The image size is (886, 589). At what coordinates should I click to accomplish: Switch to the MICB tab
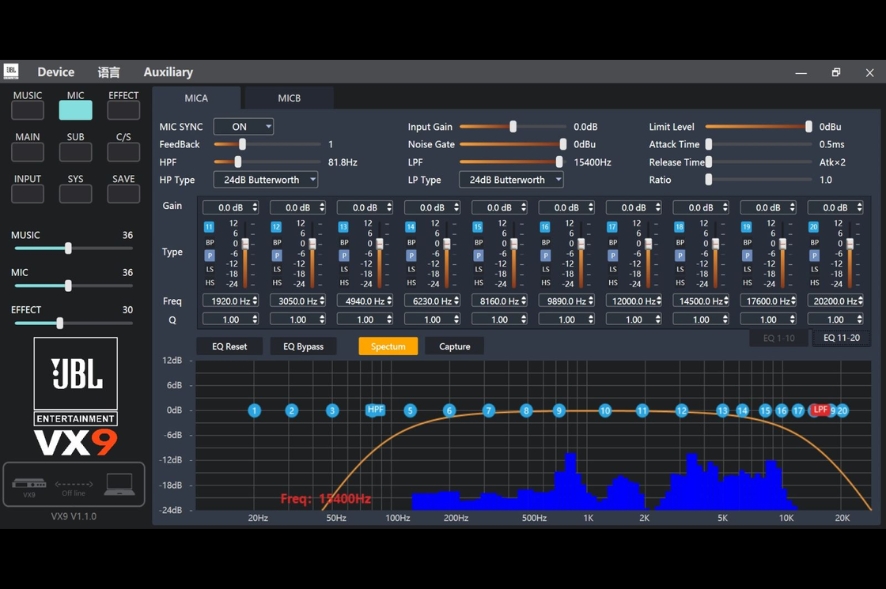point(289,98)
